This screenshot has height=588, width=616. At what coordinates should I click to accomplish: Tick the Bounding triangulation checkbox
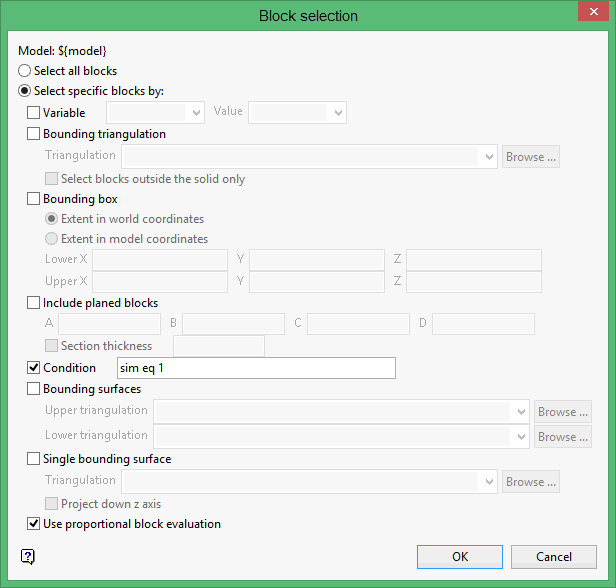pos(34,133)
